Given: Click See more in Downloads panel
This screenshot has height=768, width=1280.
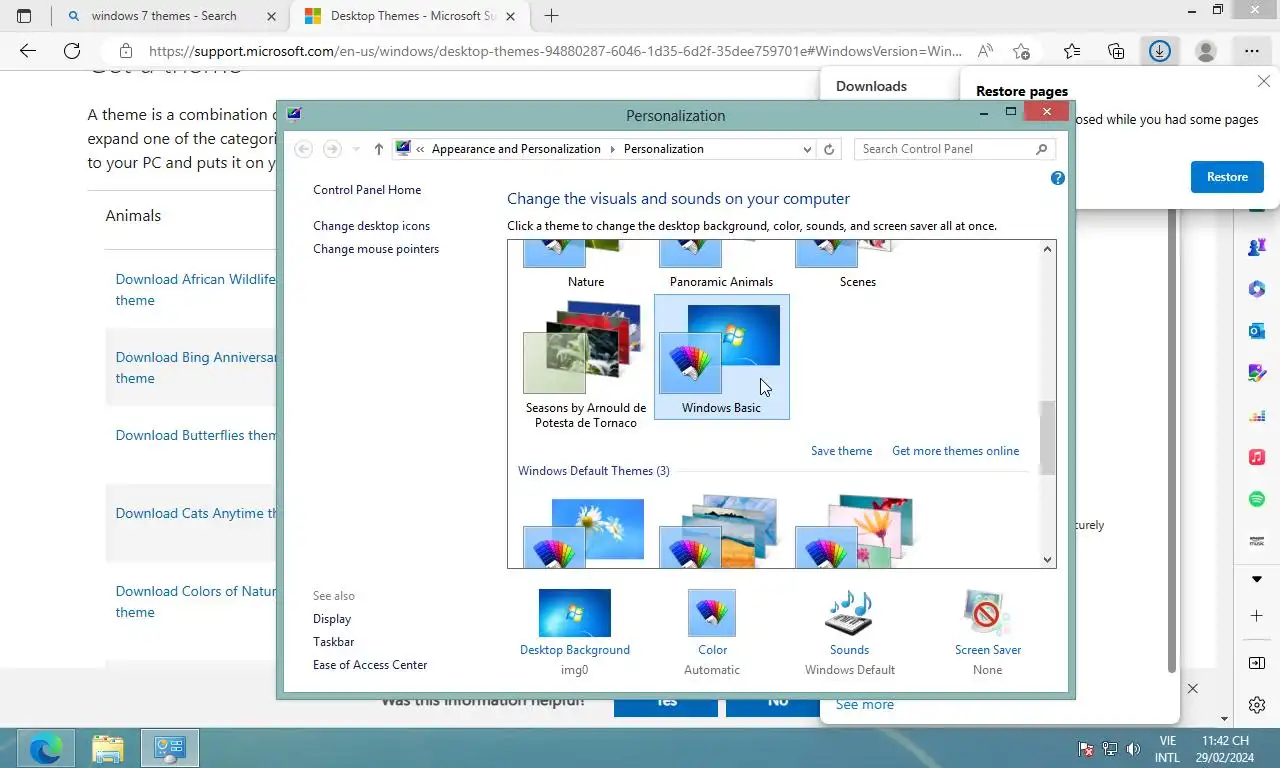Looking at the screenshot, I should pyautogui.click(x=865, y=705).
